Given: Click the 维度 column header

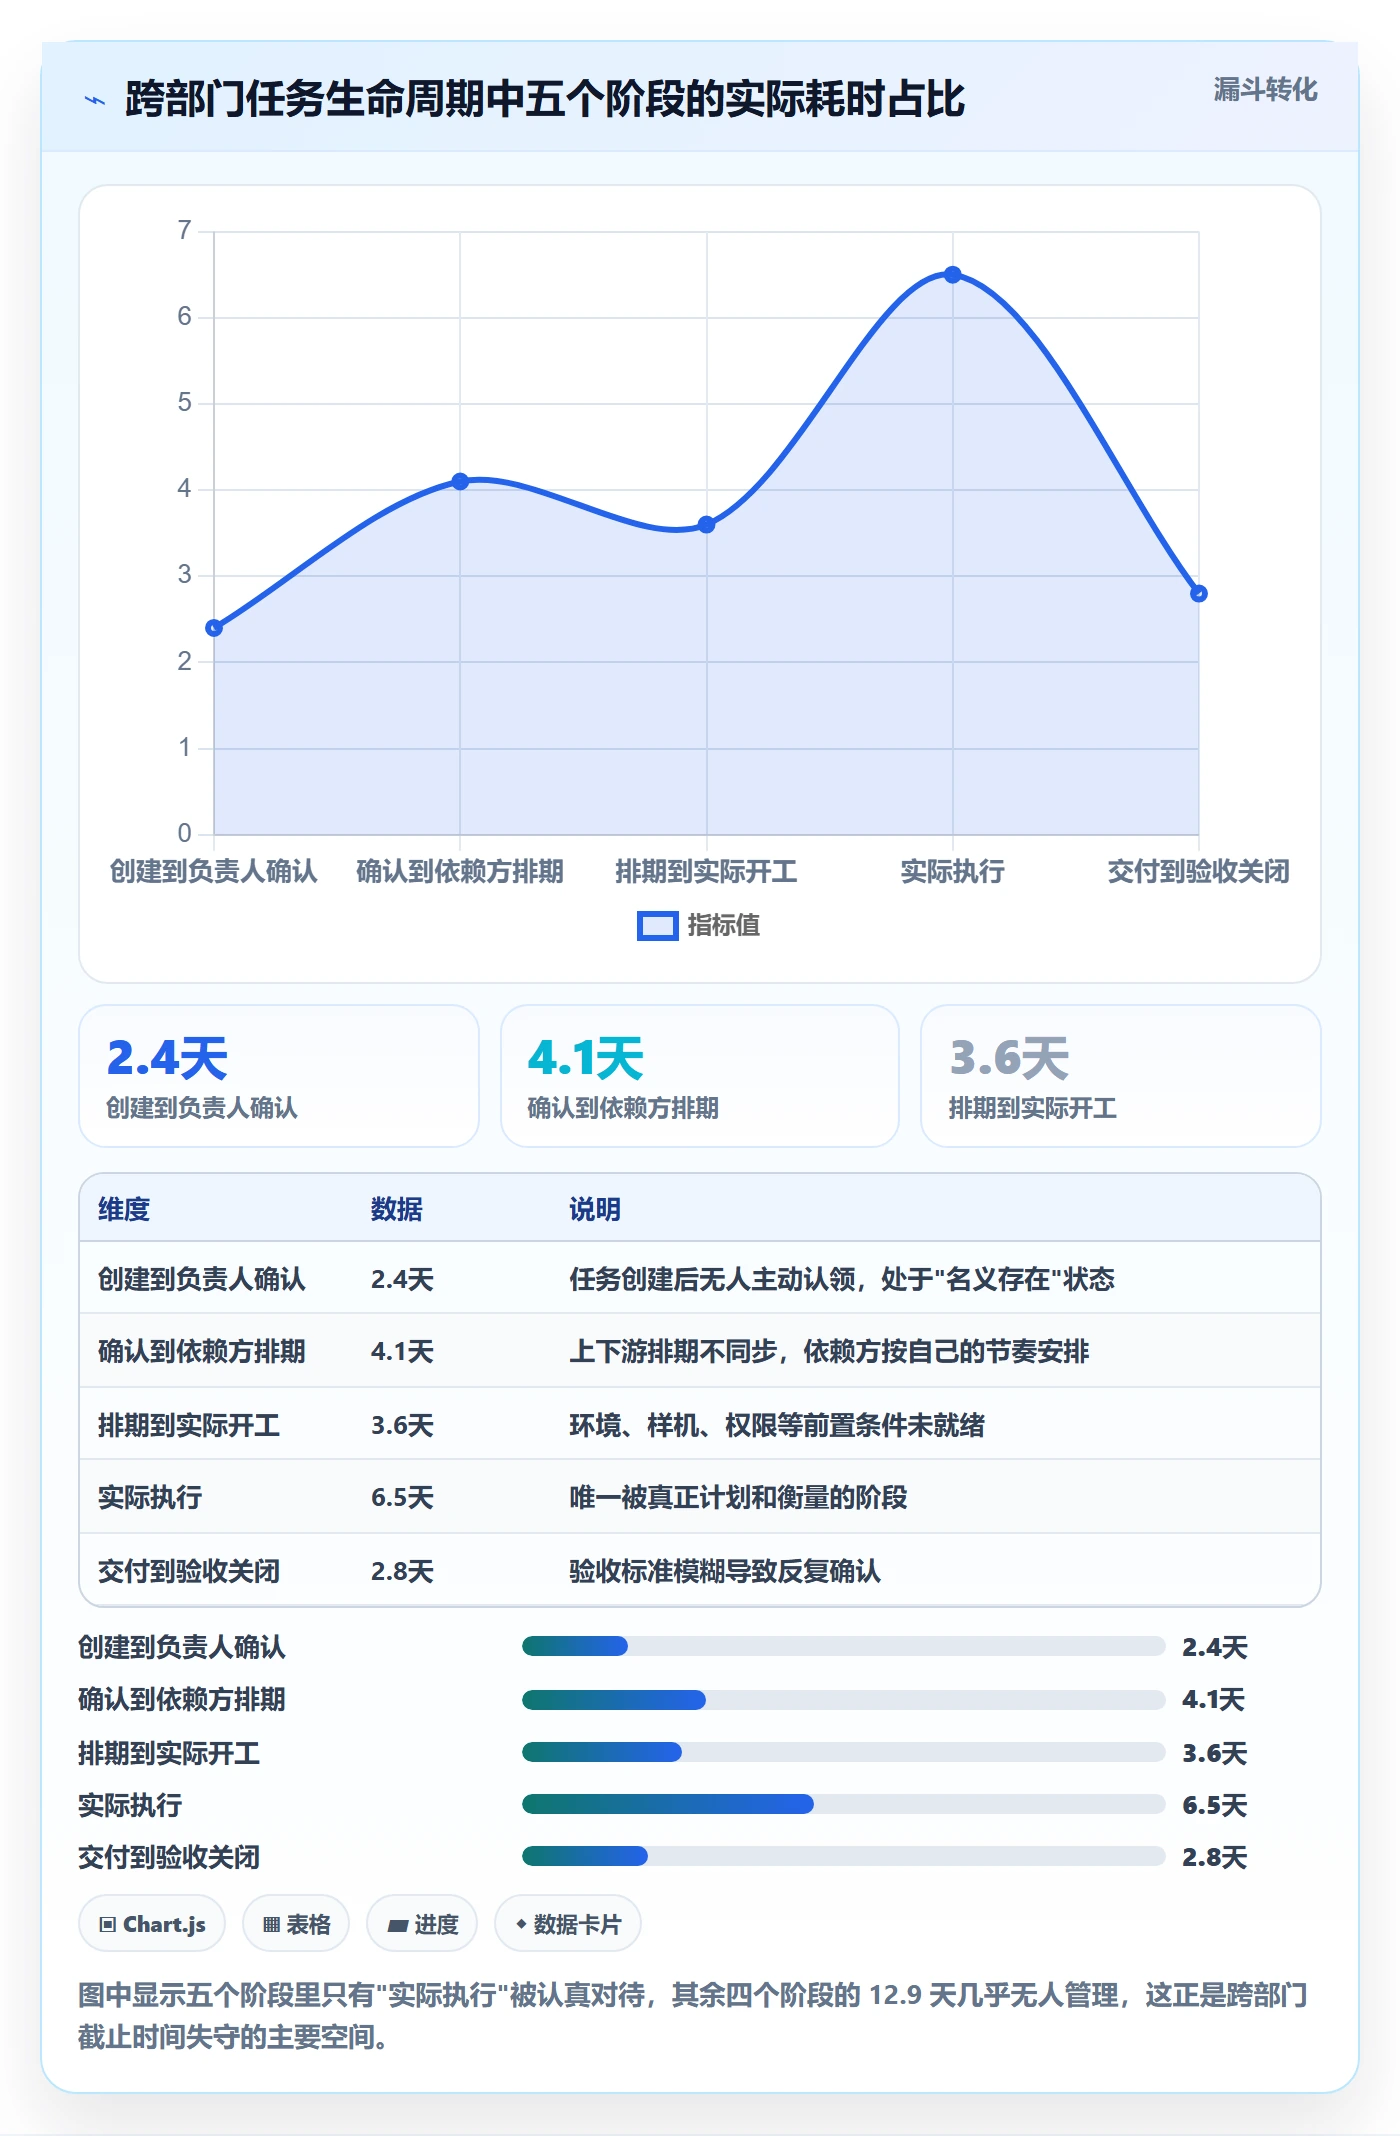Looking at the screenshot, I should [x=124, y=1209].
